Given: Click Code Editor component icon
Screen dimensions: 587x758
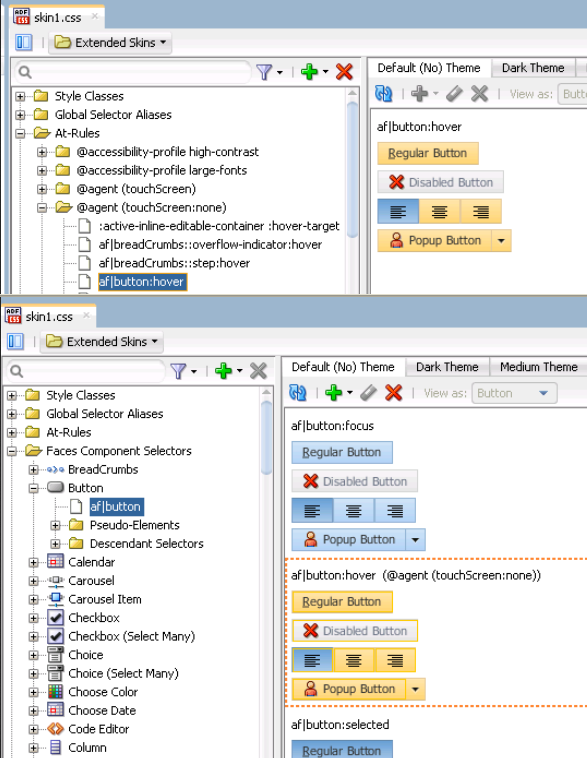Looking at the screenshot, I should tap(56, 729).
